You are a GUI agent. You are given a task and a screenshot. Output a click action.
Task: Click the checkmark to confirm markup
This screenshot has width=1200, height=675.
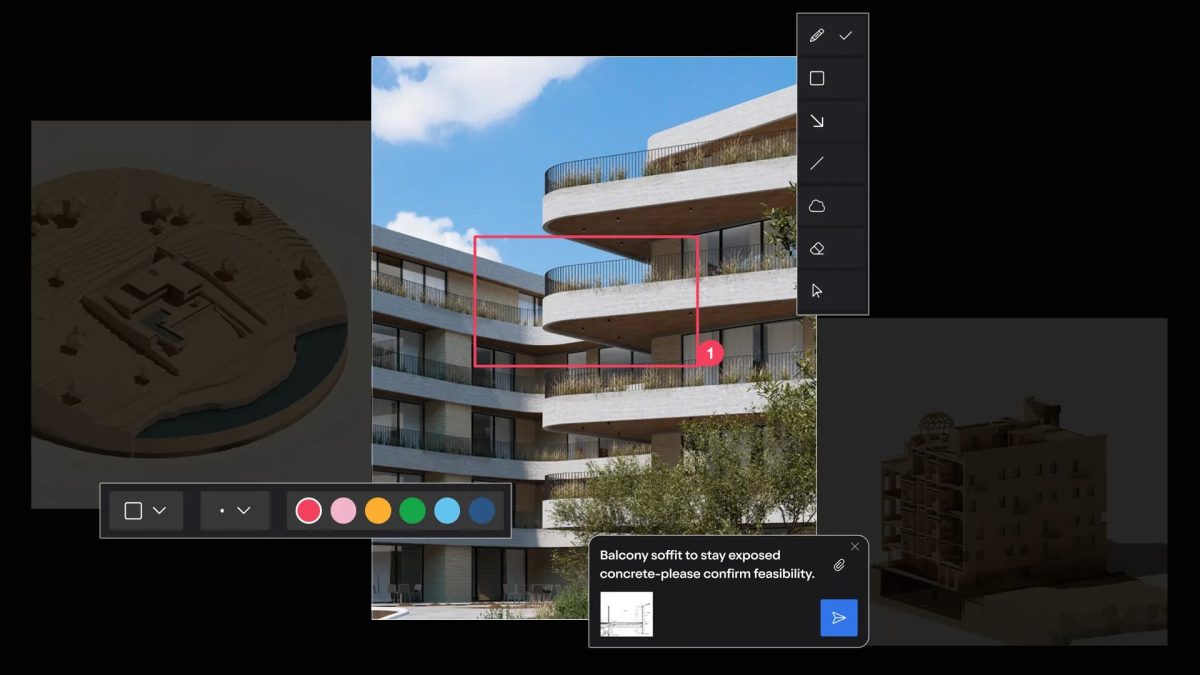(x=846, y=36)
